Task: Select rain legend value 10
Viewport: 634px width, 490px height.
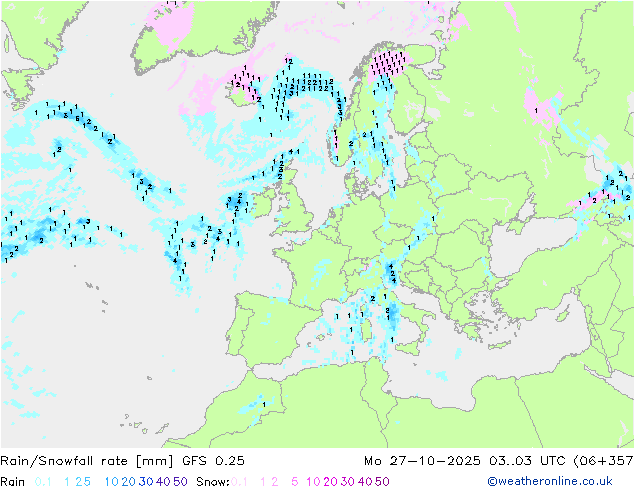Action: [111, 482]
